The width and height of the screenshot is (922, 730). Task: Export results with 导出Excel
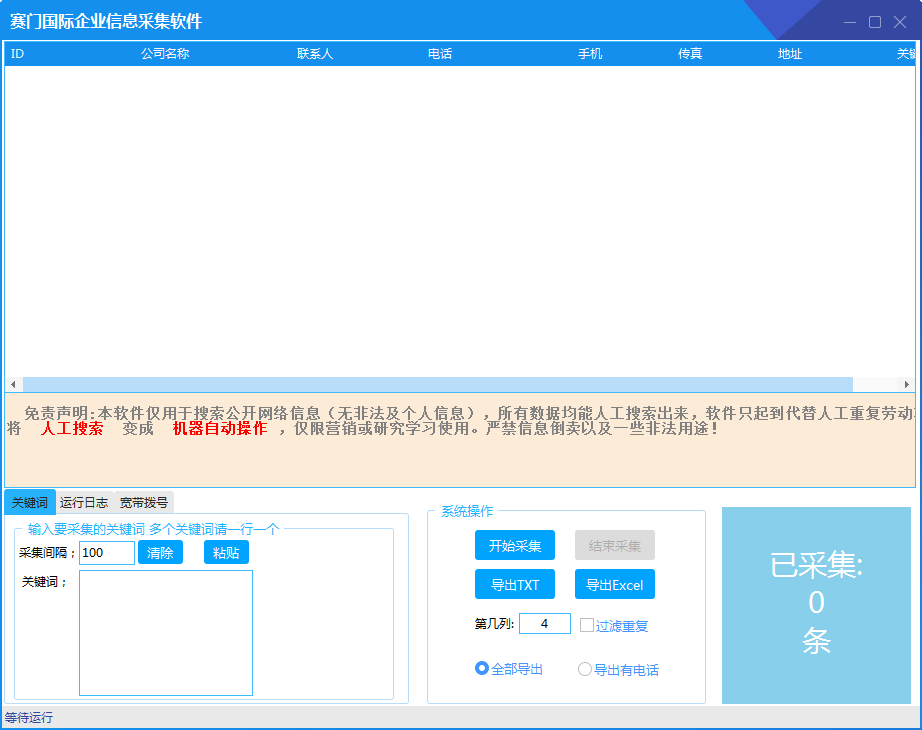coord(614,585)
